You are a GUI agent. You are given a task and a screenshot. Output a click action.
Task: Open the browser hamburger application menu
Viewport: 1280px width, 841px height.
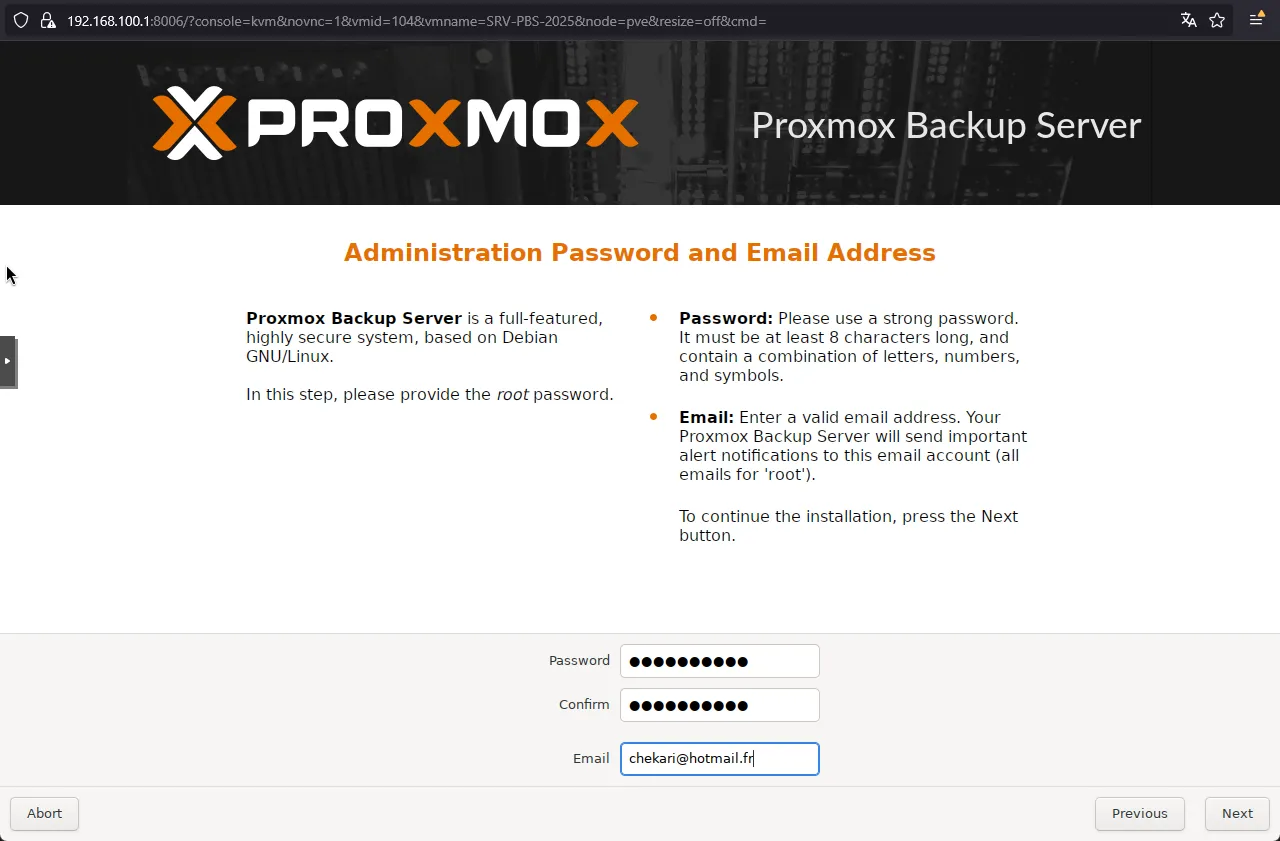point(1257,20)
